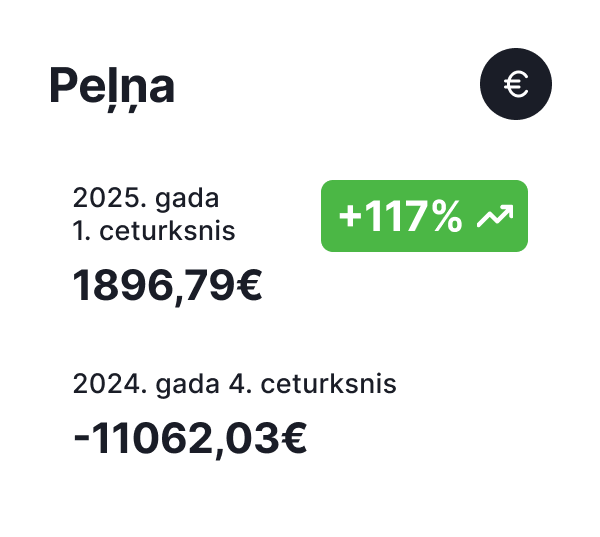Click the 2024 year text
This screenshot has width=600, height=537.
110,384
